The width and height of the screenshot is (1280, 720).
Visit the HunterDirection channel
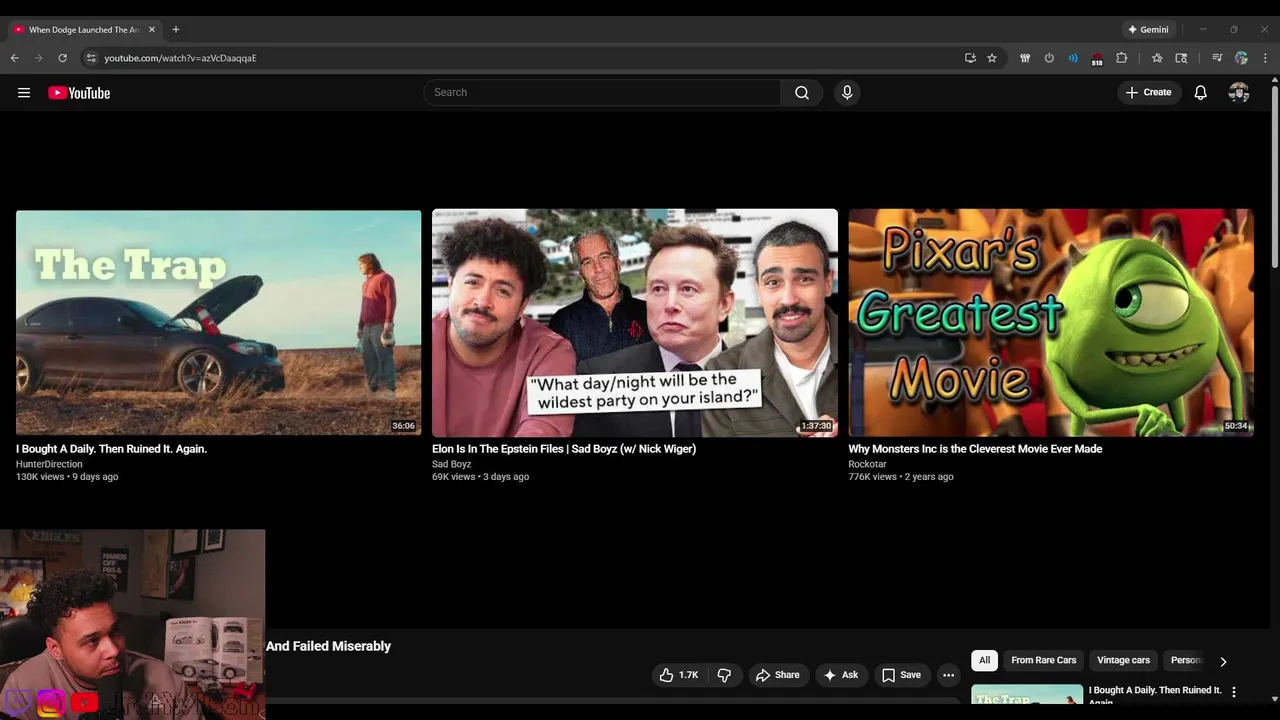(49, 464)
